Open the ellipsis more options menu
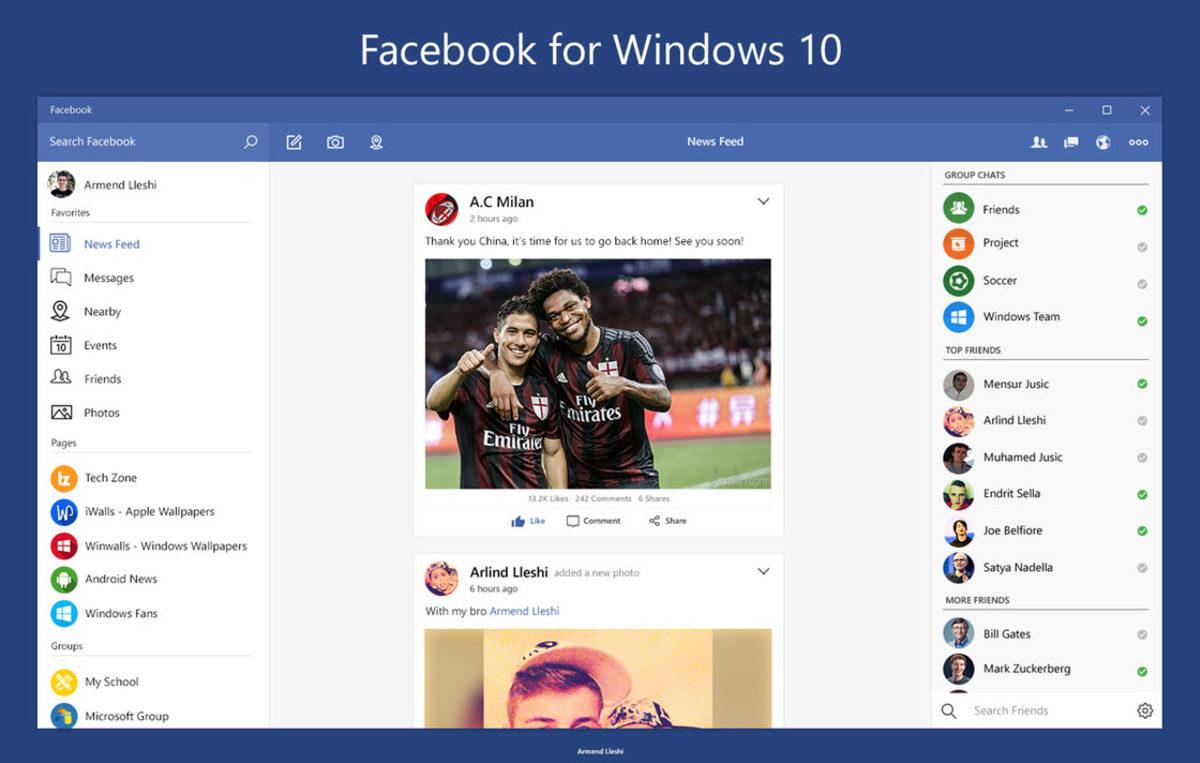This screenshot has width=1200, height=763. pyautogui.click(x=1138, y=142)
